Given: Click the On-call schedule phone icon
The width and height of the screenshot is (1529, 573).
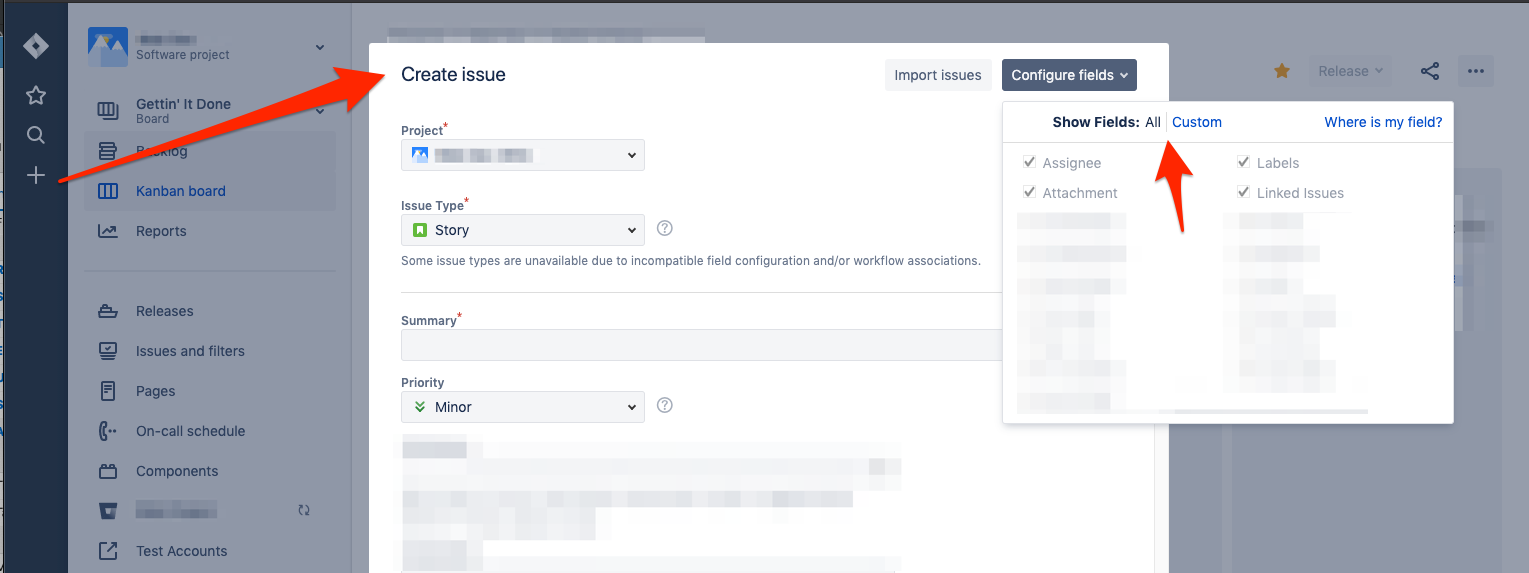Looking at the screenshot, I should 108,431.
